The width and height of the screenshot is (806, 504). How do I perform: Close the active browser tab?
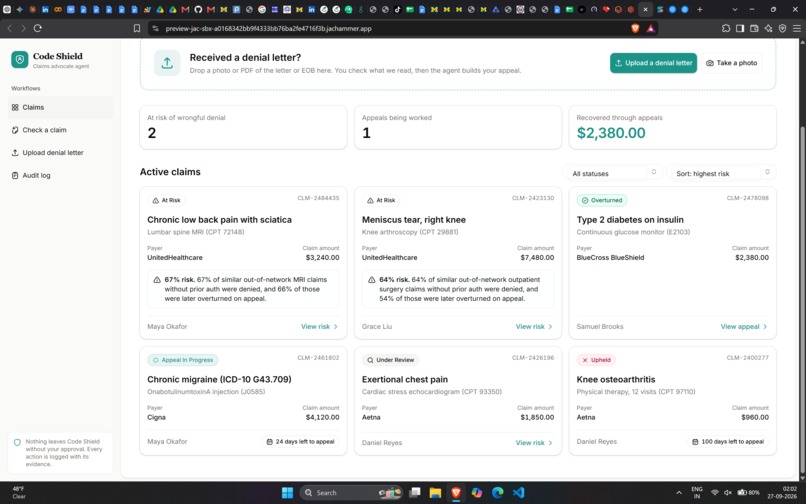pos(646,9)
